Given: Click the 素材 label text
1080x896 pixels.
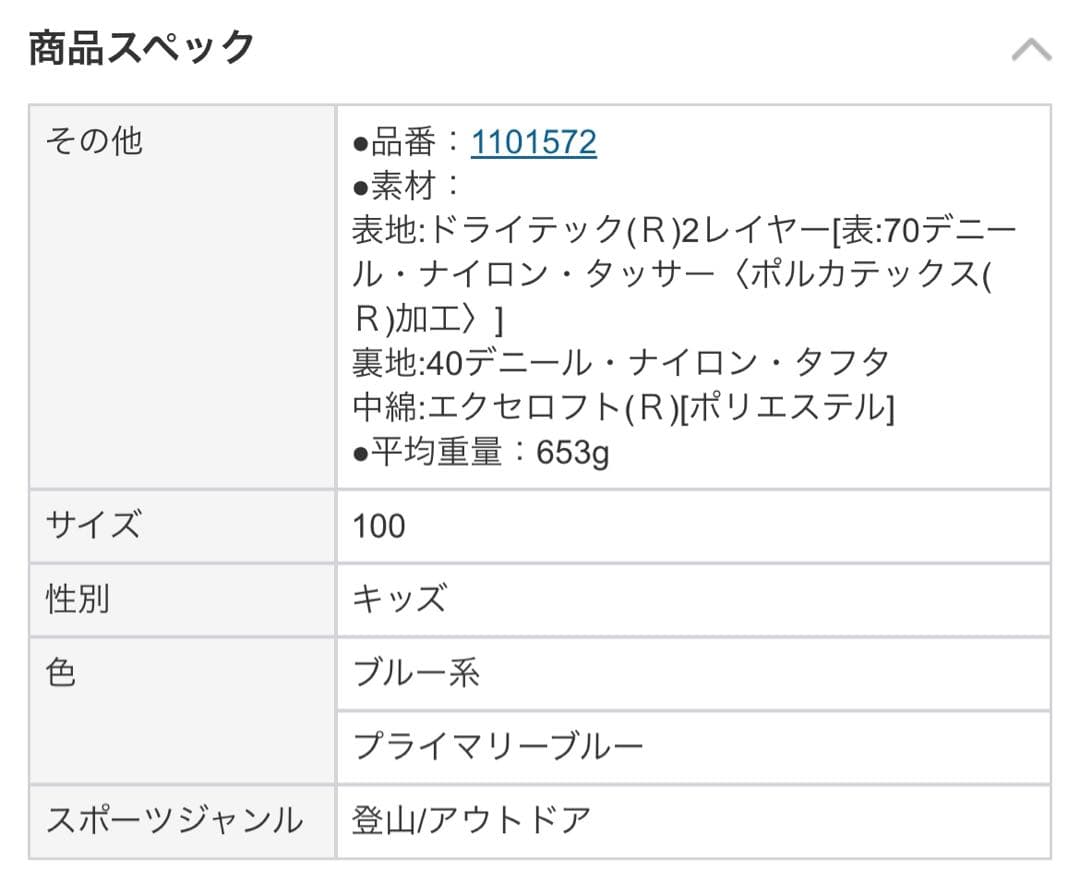Looking at the screenshot, I should pos(404,187).
